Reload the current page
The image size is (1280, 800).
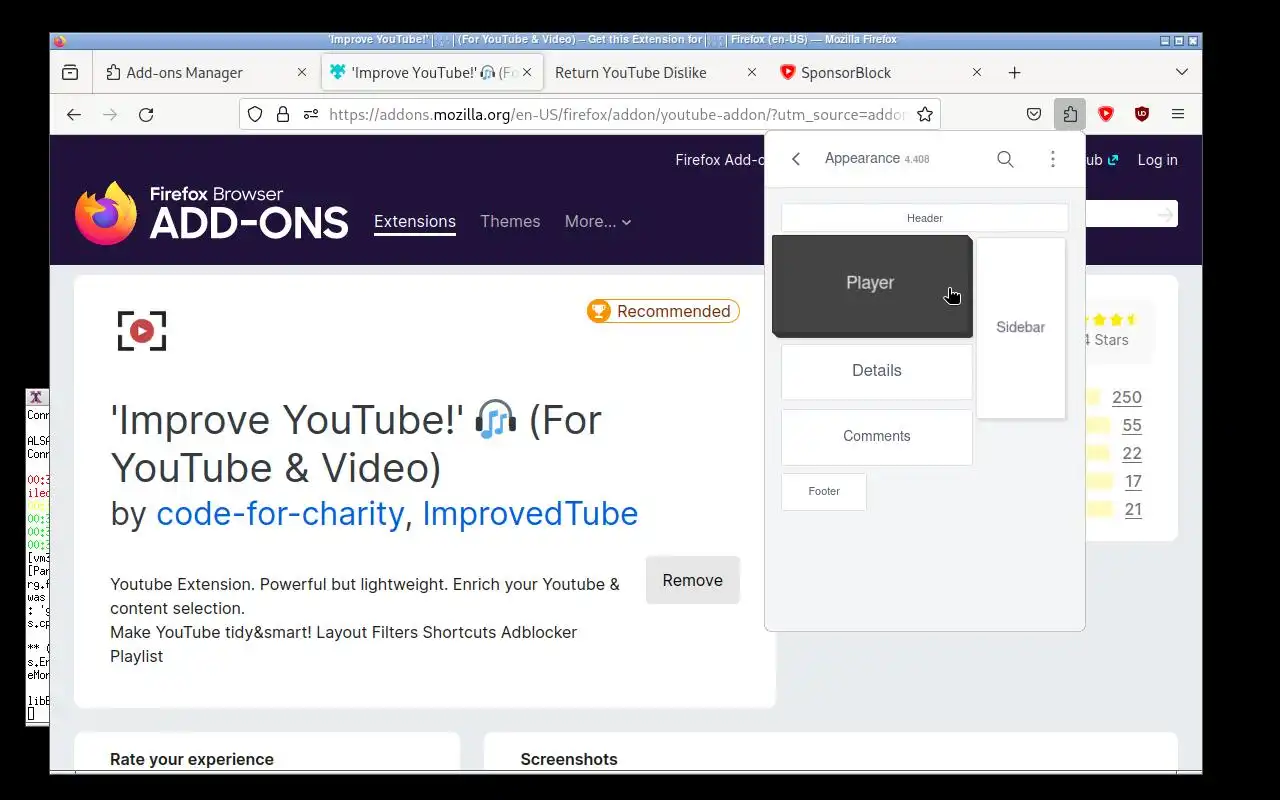pyautogui.click(x=146, y=114)
